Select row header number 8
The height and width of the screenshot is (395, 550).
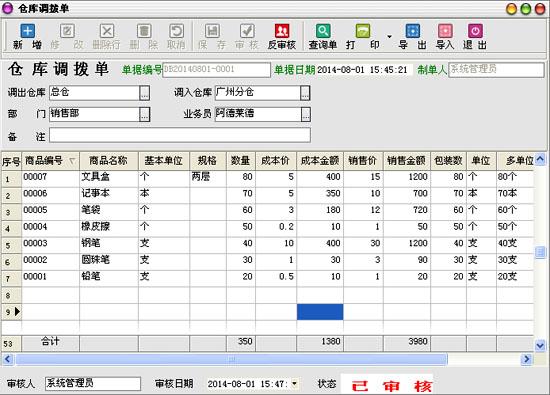tap(11, 295)
